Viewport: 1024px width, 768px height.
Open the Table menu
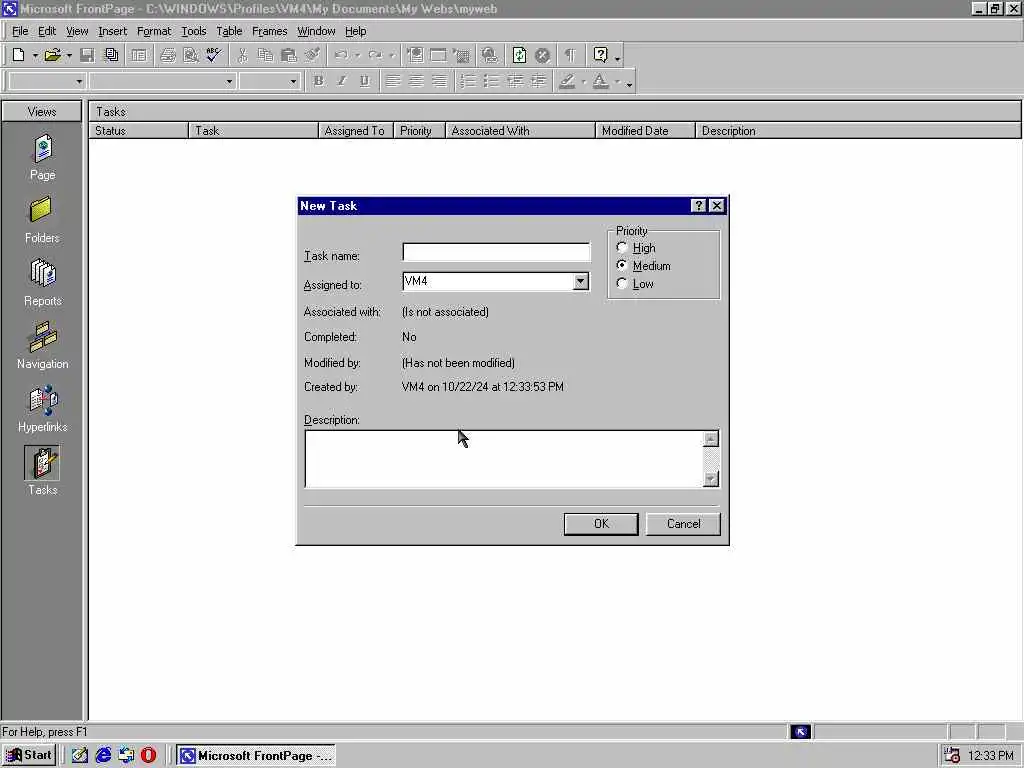click(x=229, y=31)
